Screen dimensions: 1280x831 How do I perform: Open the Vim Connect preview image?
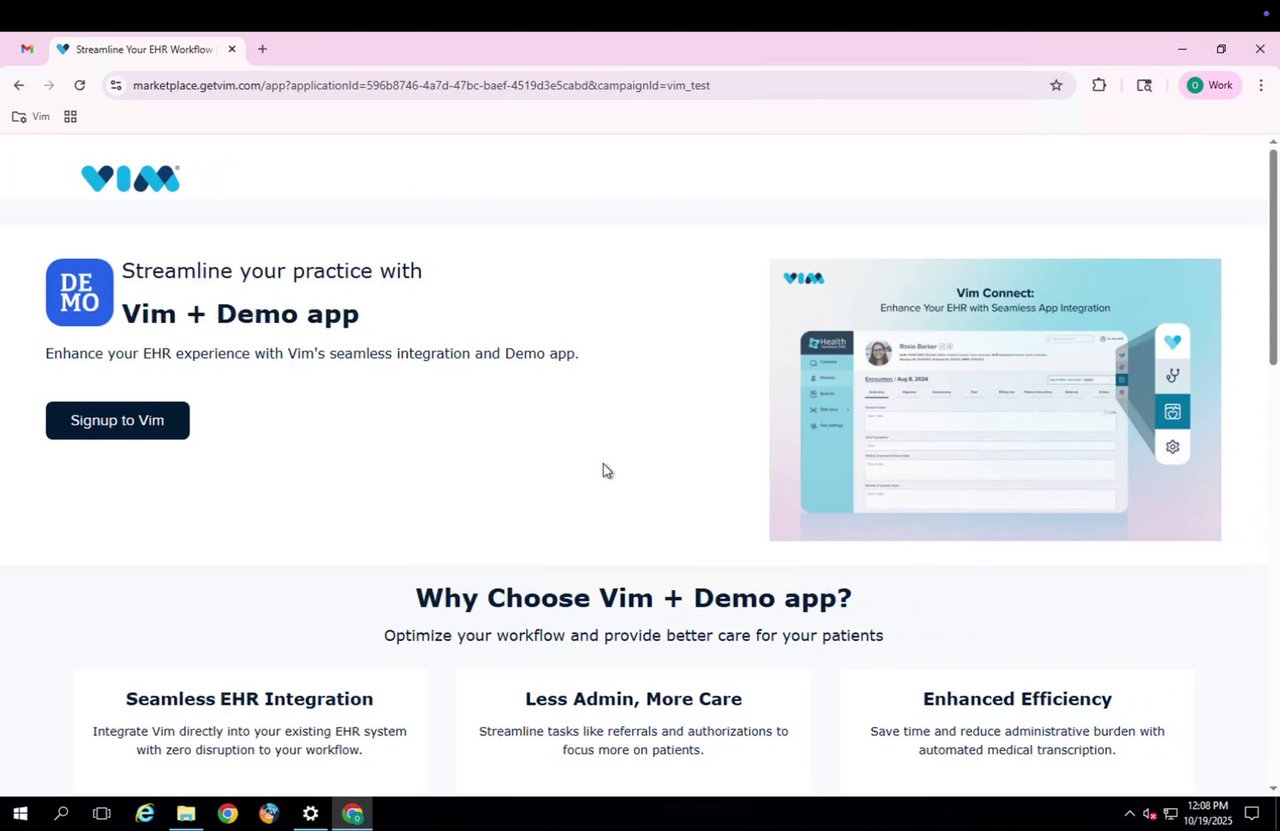pos(995,399)
